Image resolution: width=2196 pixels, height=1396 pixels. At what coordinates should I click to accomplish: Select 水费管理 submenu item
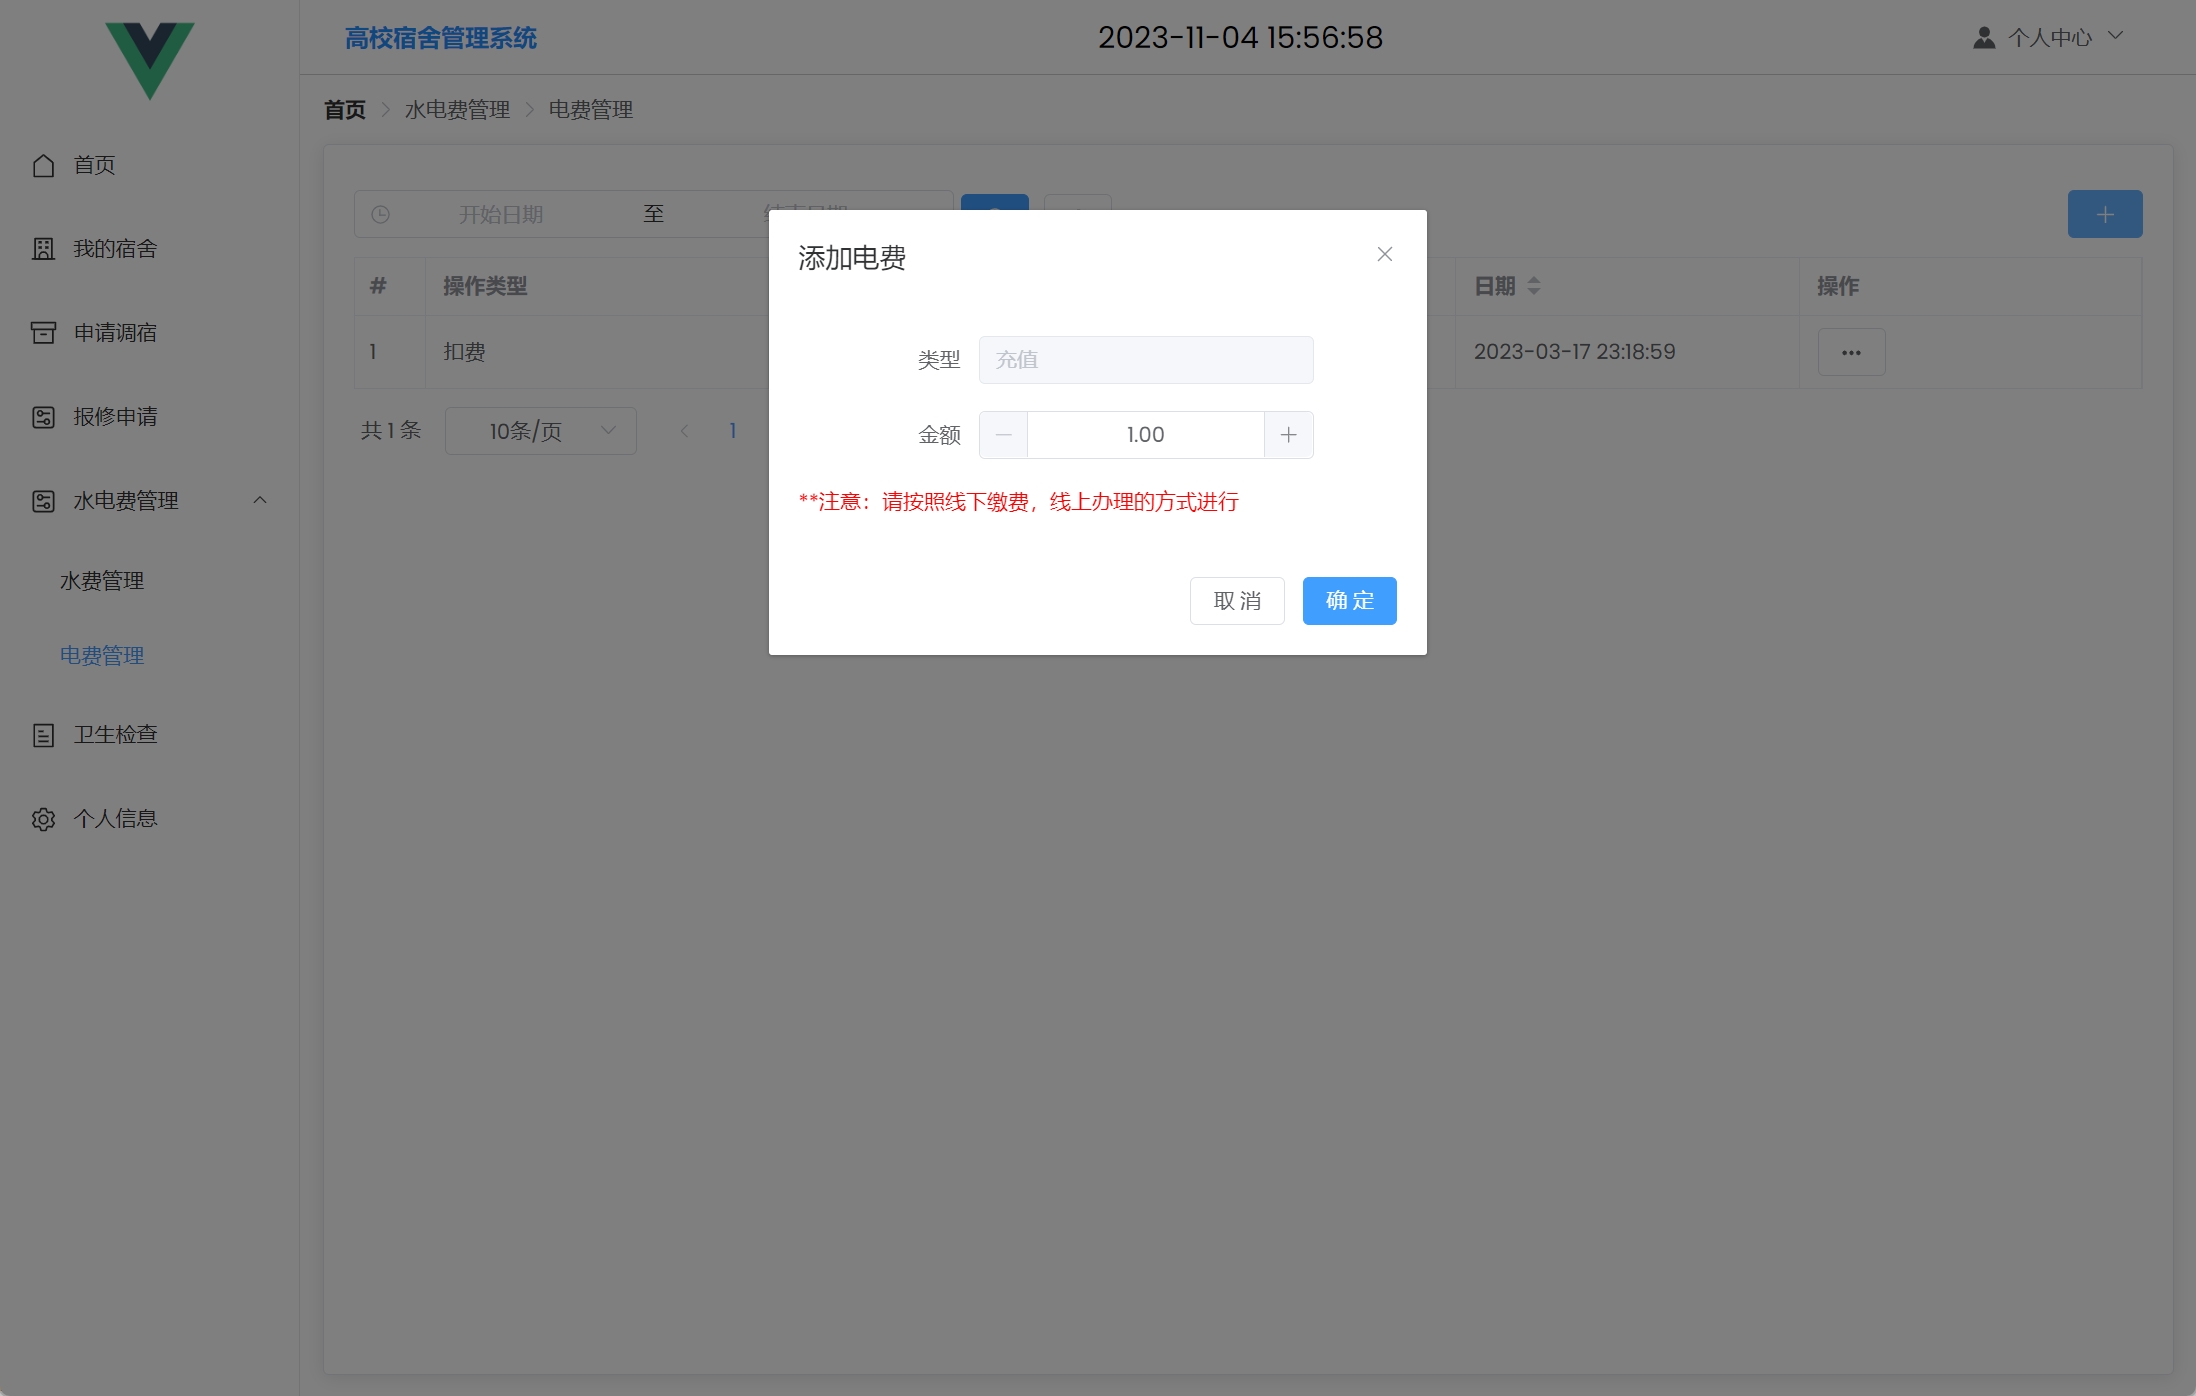[102, 581]
